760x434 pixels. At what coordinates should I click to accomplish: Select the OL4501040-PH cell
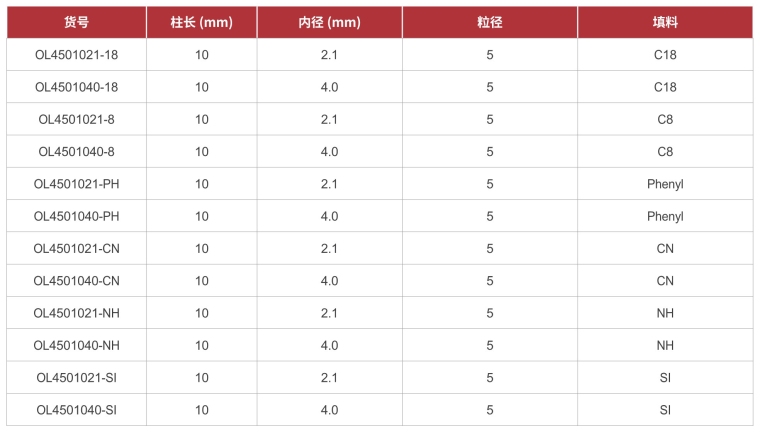click(x=76, y=216)
